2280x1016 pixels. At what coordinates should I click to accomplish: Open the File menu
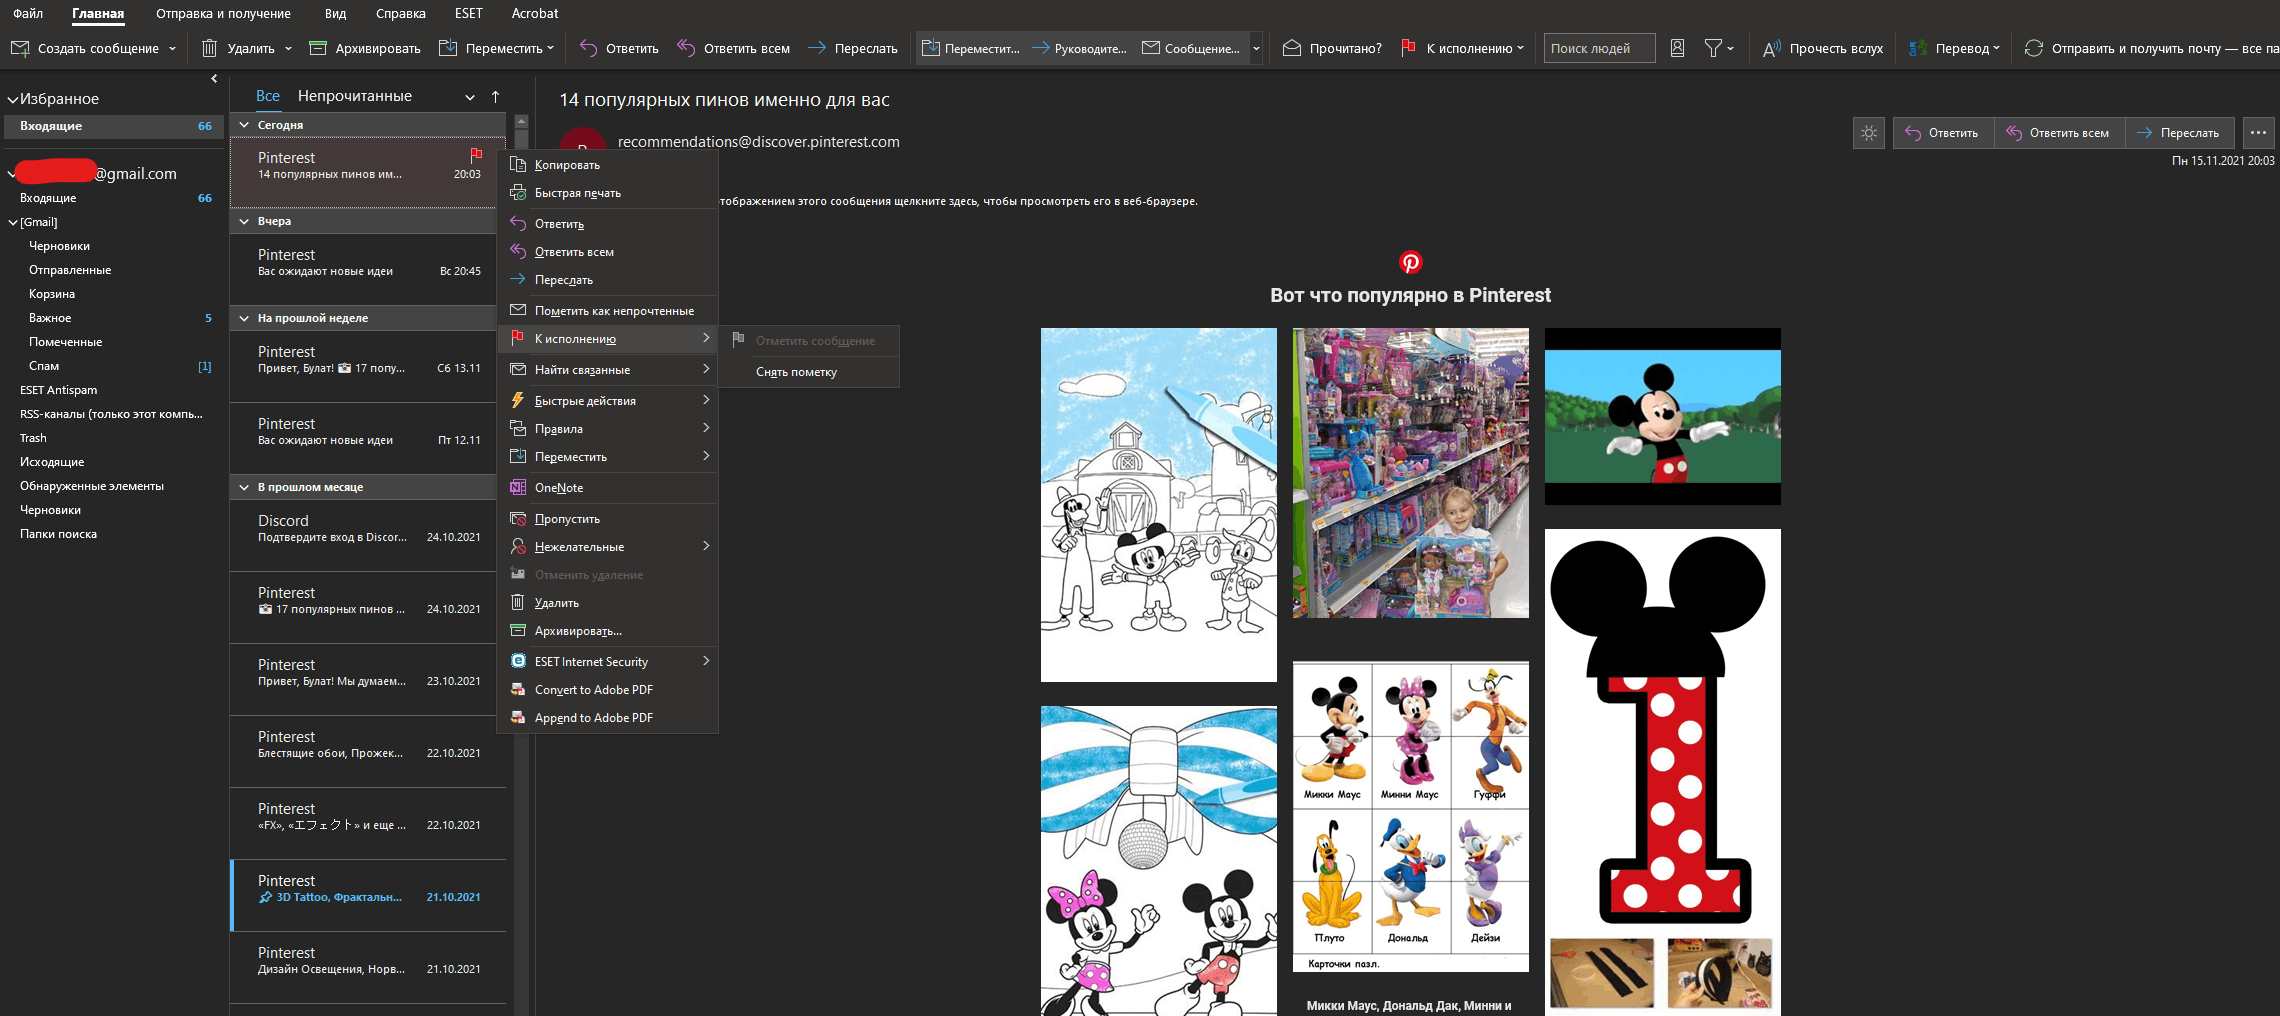click(x=28, y=13)
